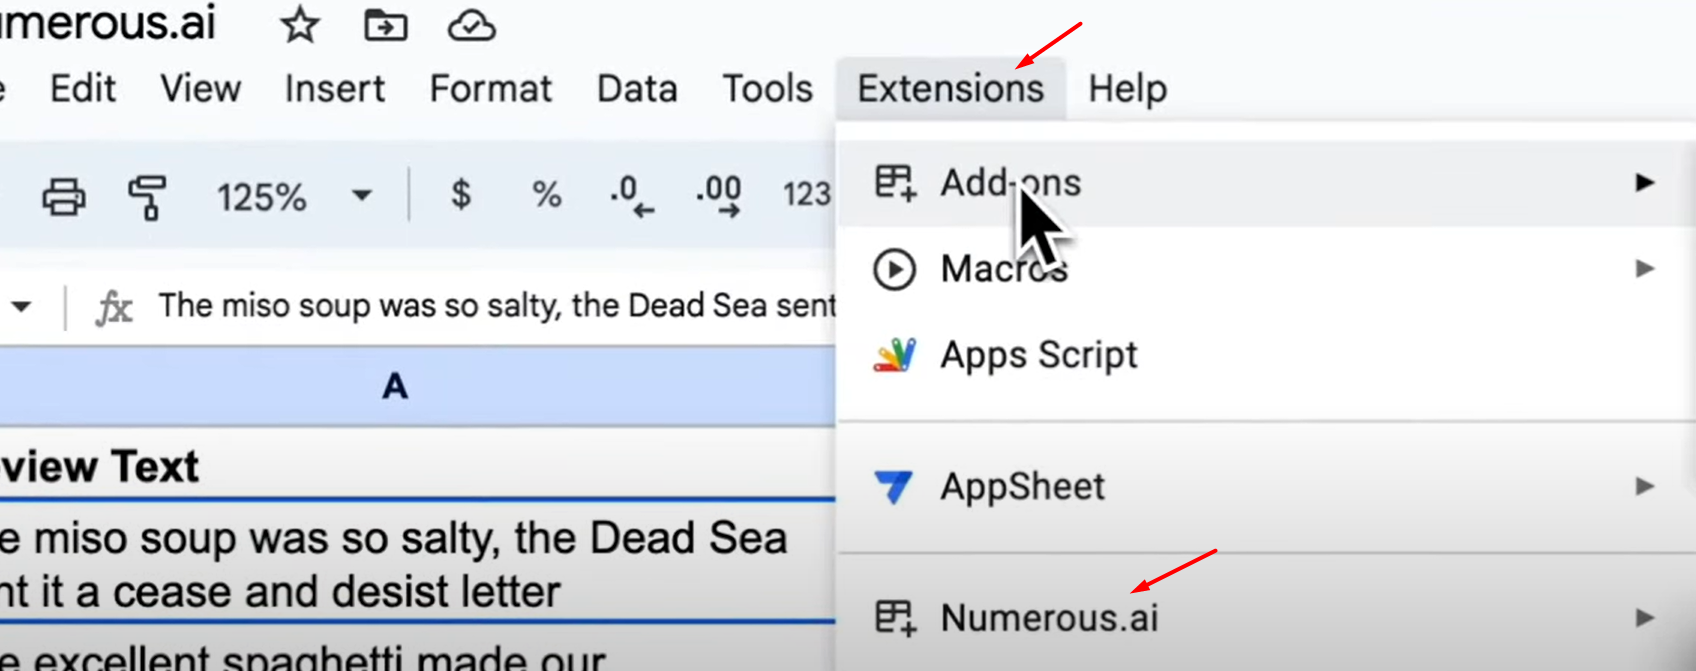The image size is (1696, 671).
Task: Click the move to folder icon
Action: pyautogui.click(x=385, y=25)
